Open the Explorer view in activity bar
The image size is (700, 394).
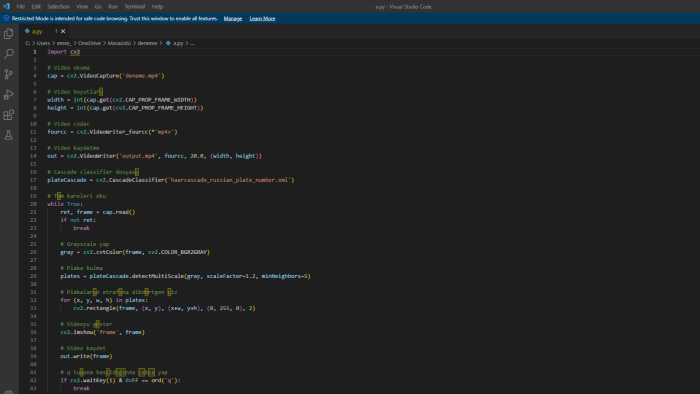click(x=8, y=33)
